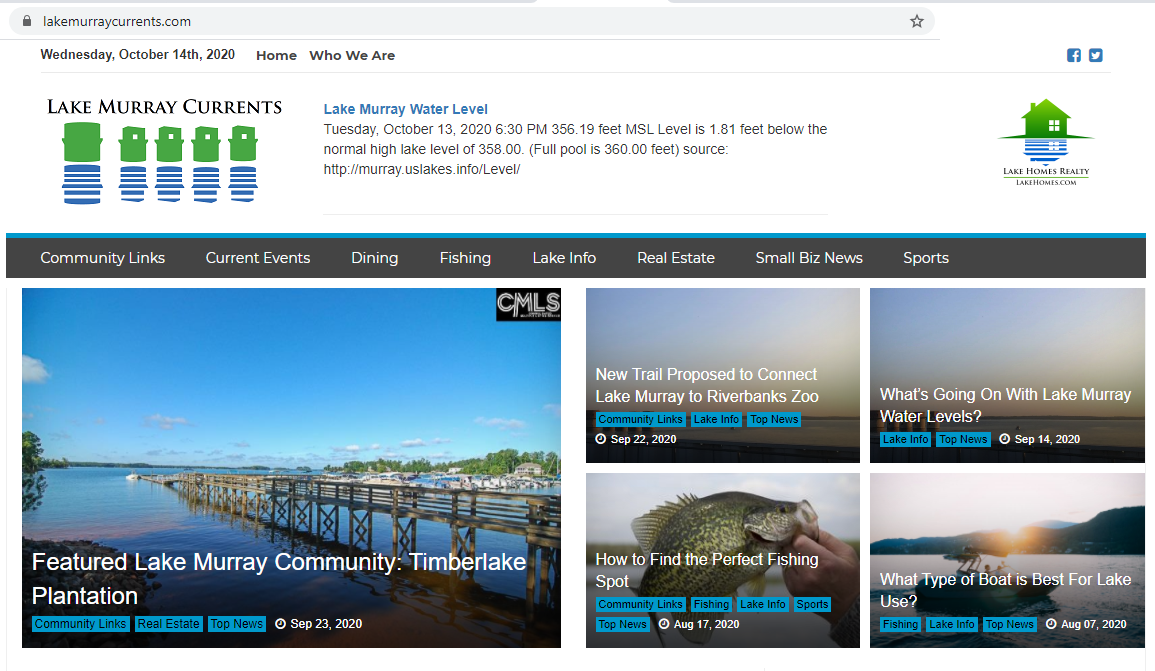The width and height of the screenshot is (1155, 671).
Task: Open the Twitter icon in the header
Action: [x=1095, y=55]
